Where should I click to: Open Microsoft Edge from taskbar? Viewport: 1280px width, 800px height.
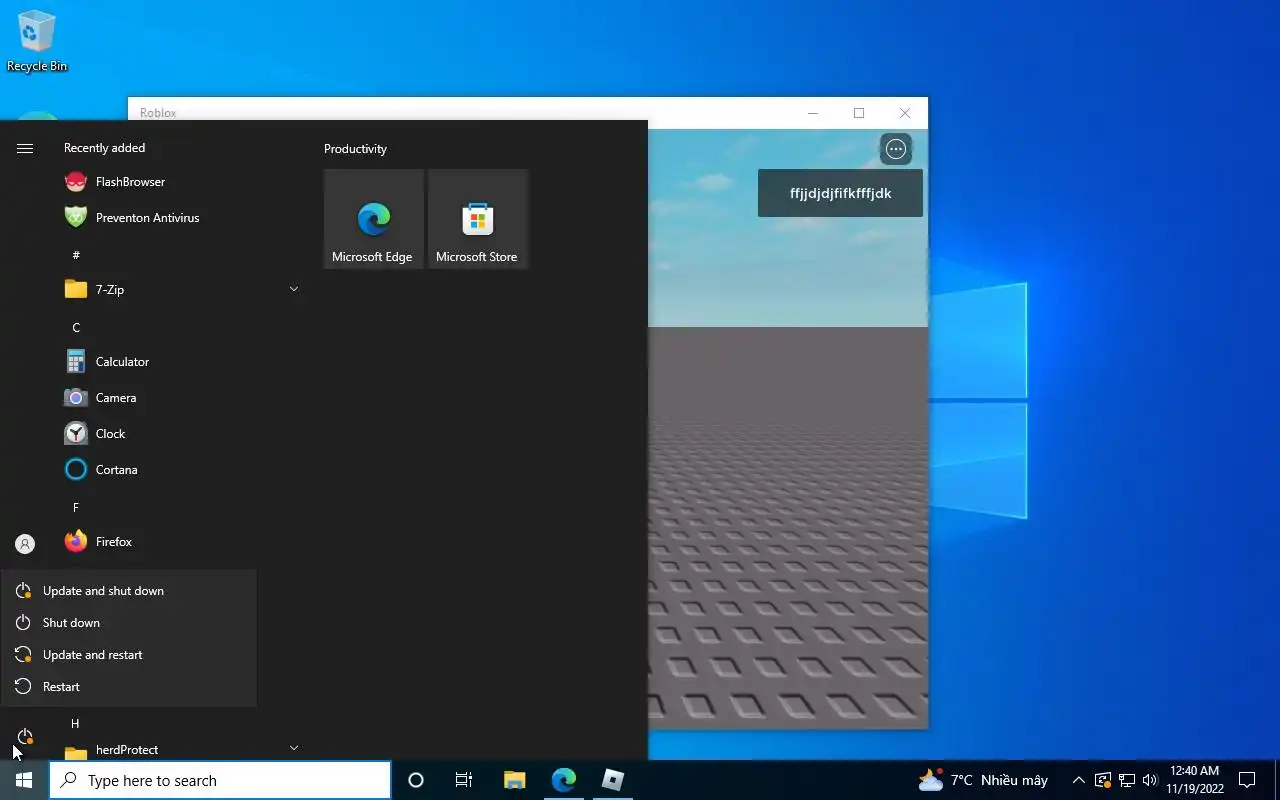[x=564, y=780]
